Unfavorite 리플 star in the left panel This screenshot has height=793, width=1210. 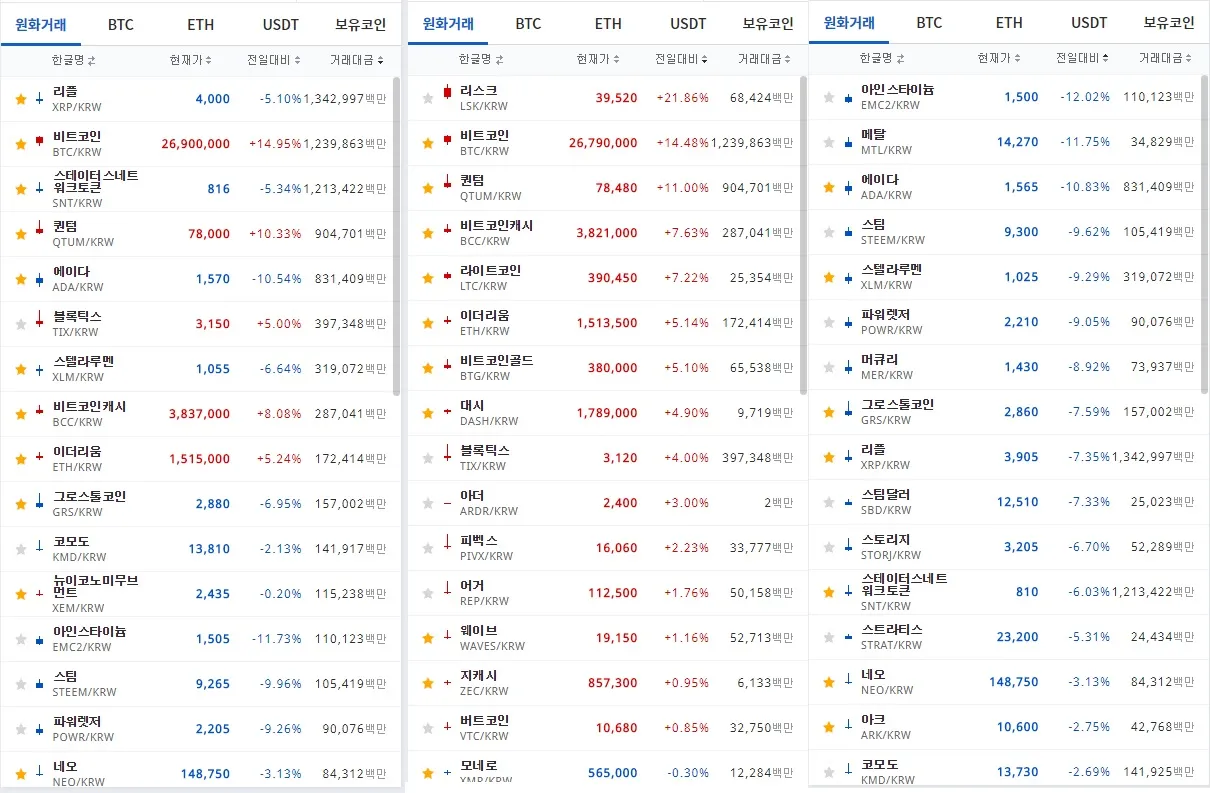click(x=21, y=99)
